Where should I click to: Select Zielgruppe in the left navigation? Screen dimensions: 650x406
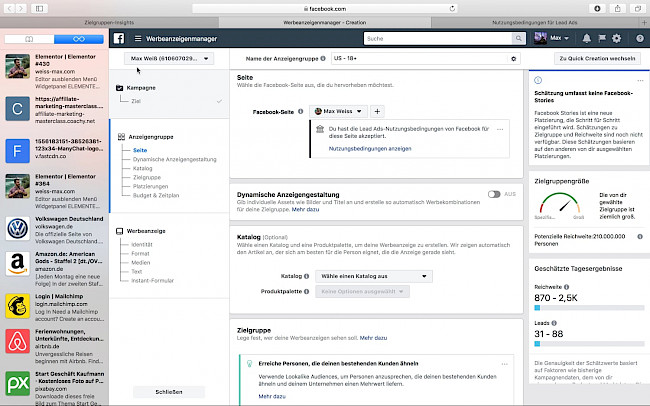pos(146,177)
